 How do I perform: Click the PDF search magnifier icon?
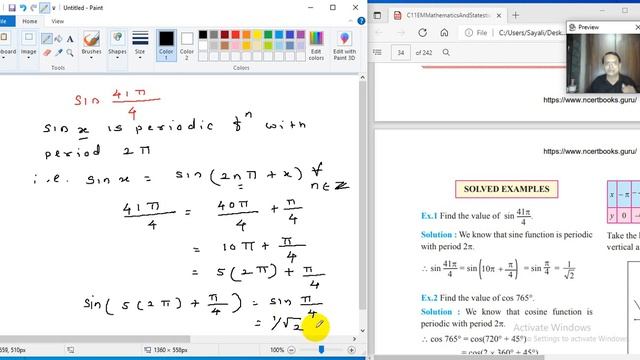[446, 52]
